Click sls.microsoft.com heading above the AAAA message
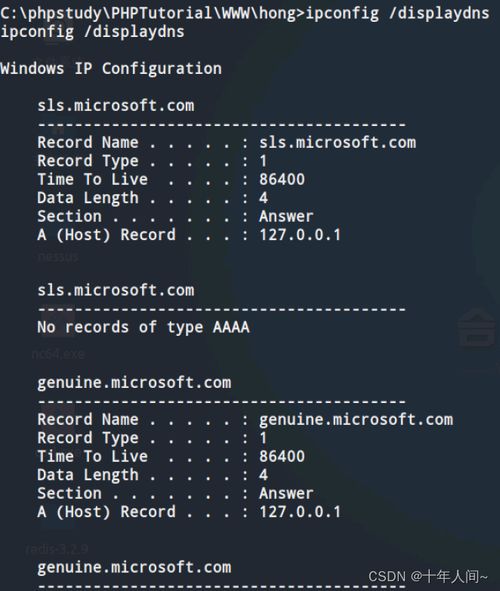Image resolution: width=500 pixels, height=591 pixels. point(116,290)
